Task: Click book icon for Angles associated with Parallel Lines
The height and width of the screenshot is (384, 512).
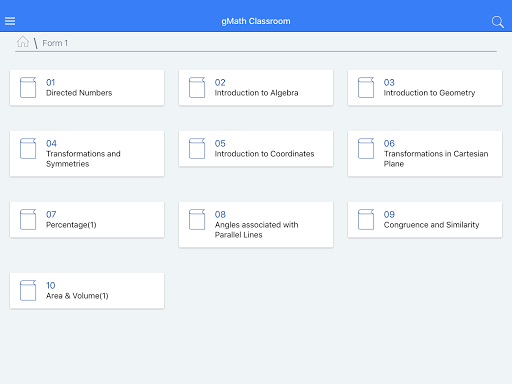Action: [x=197, y=220]
